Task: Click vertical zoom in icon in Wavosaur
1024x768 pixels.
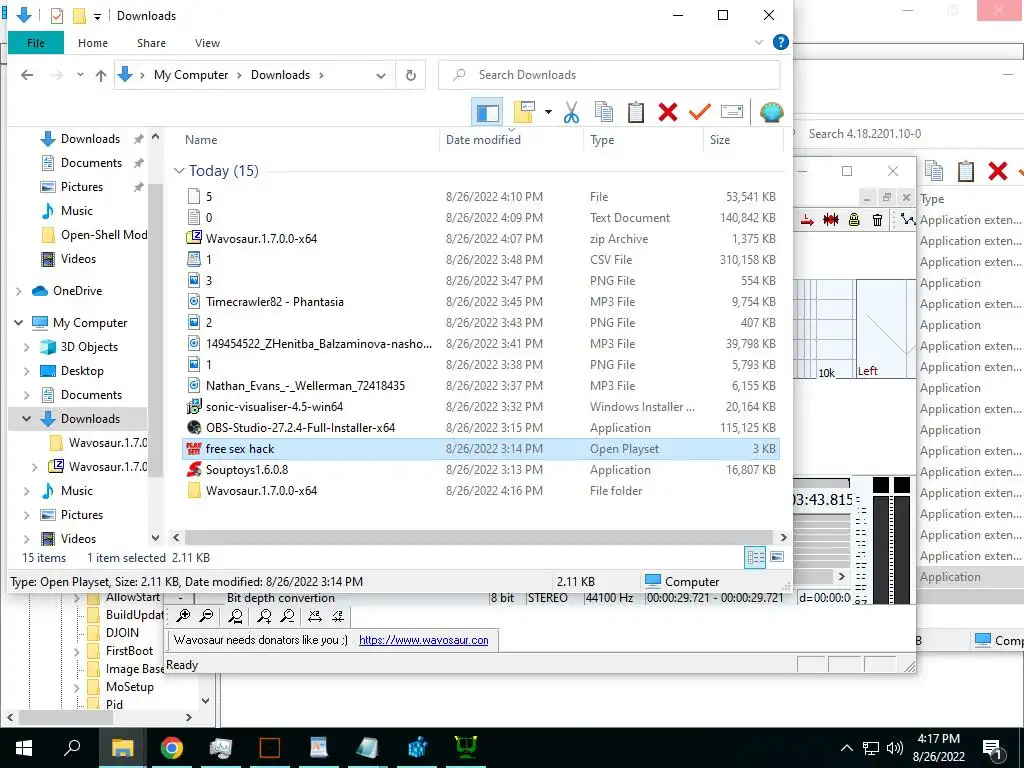Action: (x=264, y=616)
